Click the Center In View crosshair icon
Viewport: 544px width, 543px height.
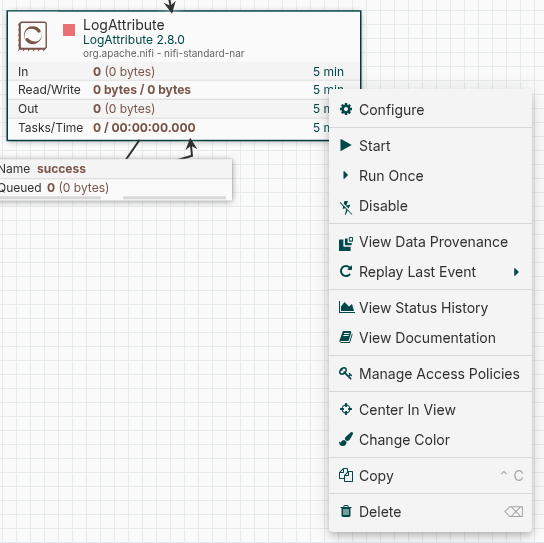[x=346, y=409]
